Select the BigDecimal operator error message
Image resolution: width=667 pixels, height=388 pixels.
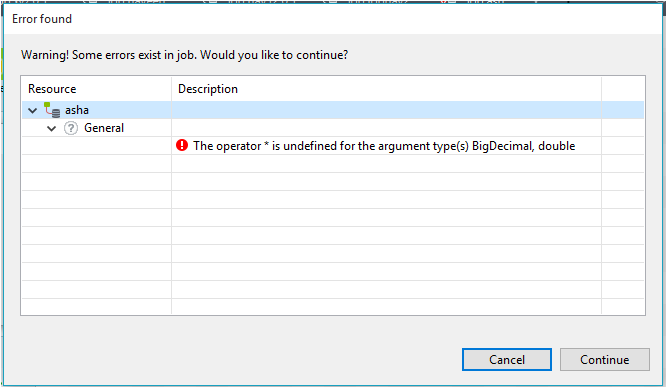(384, 146)
